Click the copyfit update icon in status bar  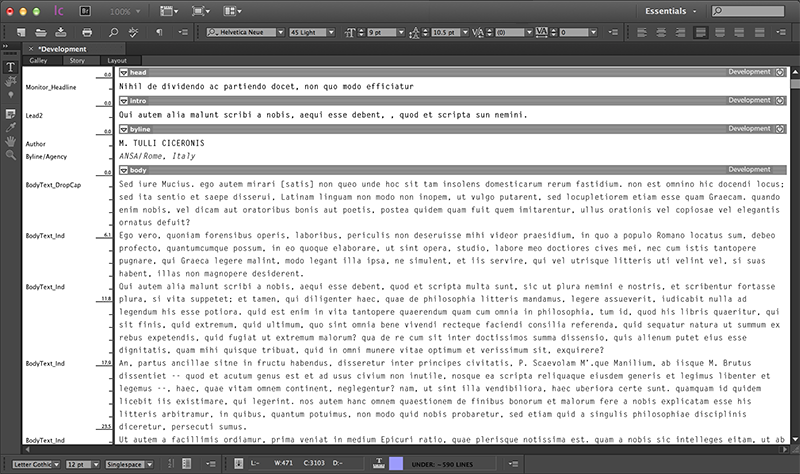pos(238,463)
